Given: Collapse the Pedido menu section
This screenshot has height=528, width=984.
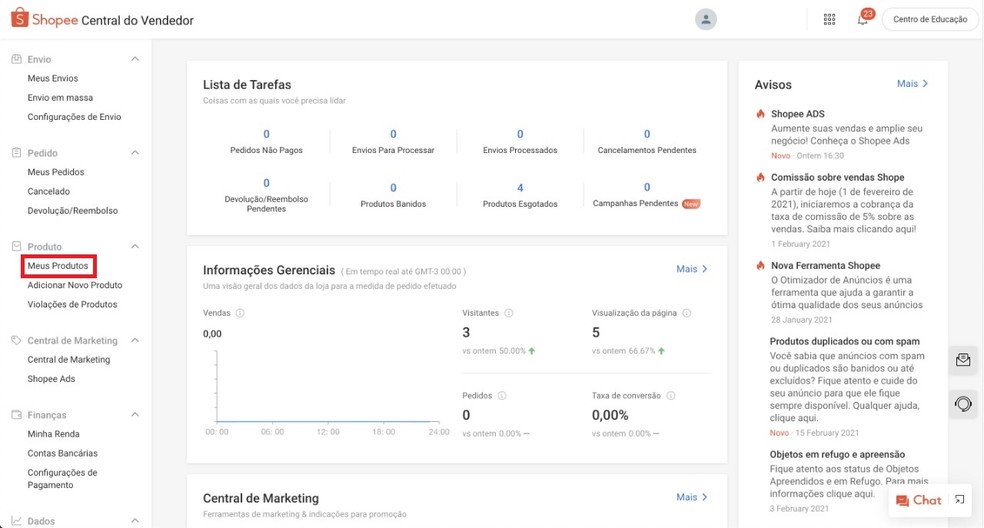Looking at the screenshot, I should click(x=135, y=153).
